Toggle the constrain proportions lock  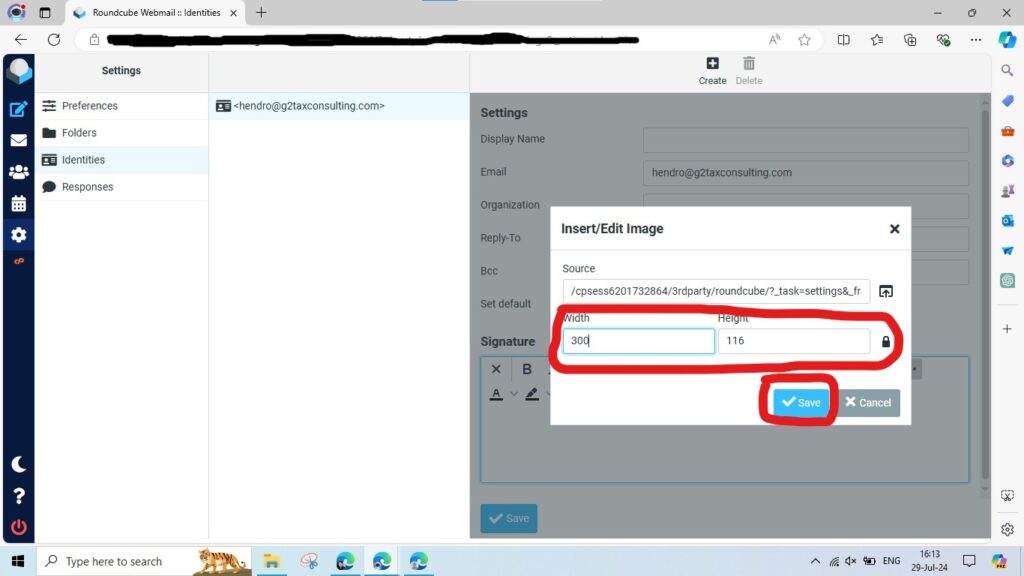(885, 342)
